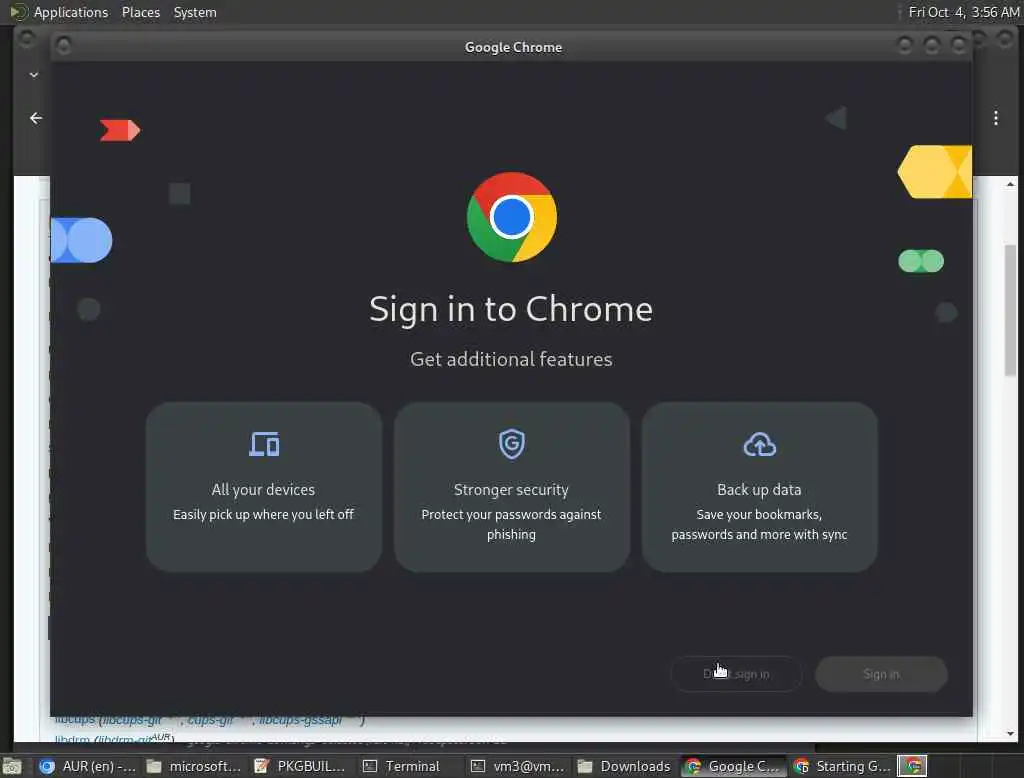Click the devices icon above "All your devices"
Viewport: 1024px width, 778px height.
tap(264, 444)
